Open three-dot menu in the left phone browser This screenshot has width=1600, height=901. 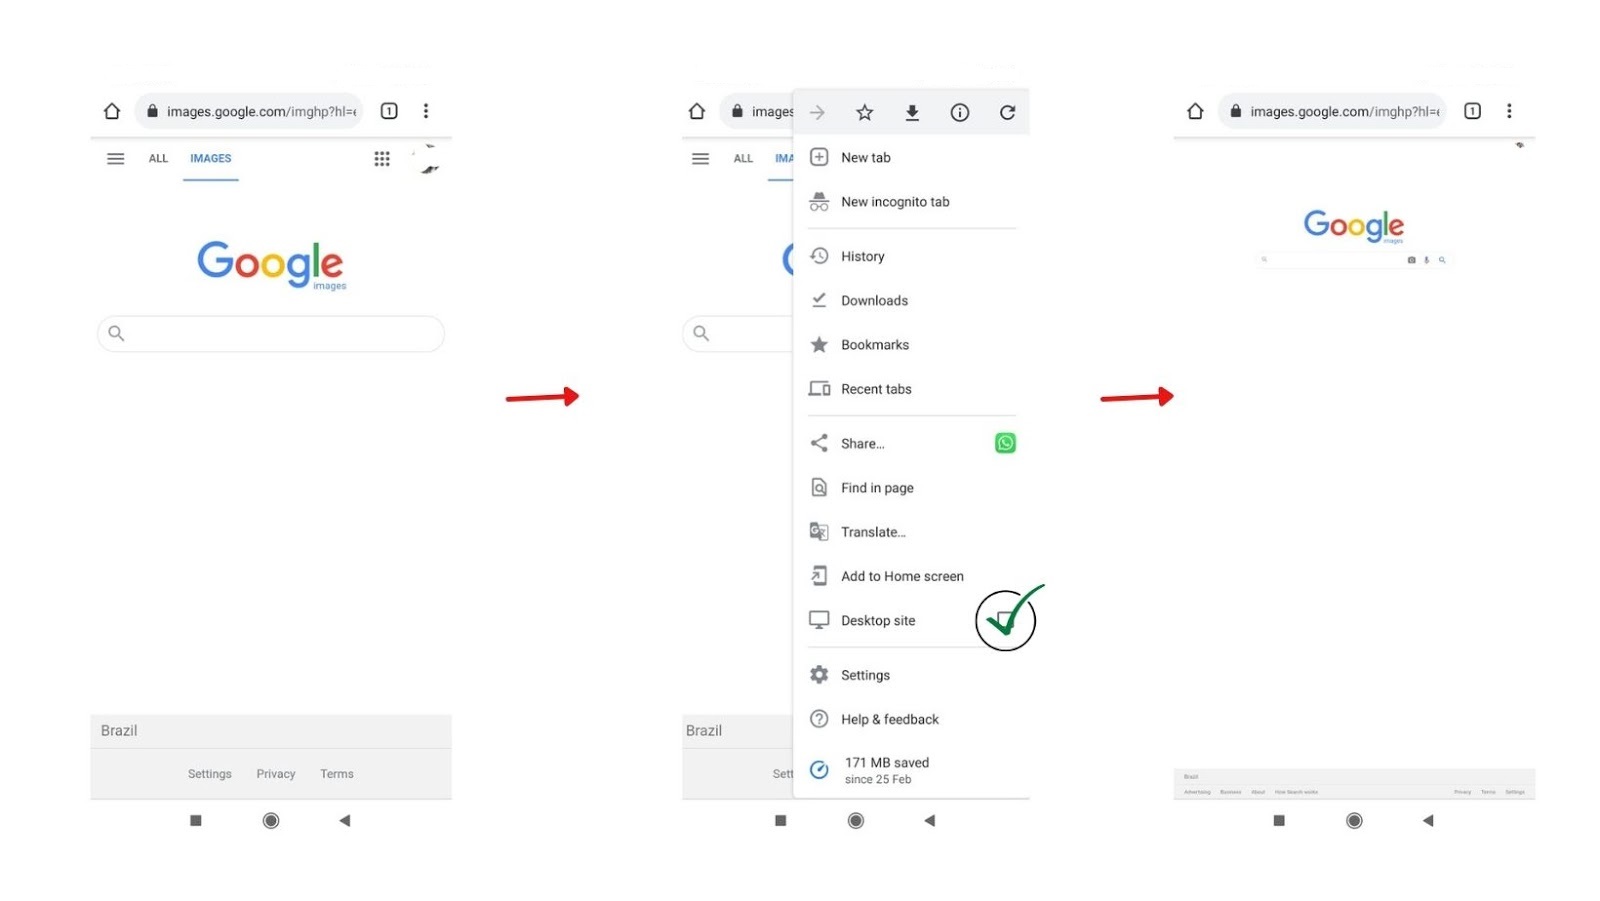tap(426, 111)
